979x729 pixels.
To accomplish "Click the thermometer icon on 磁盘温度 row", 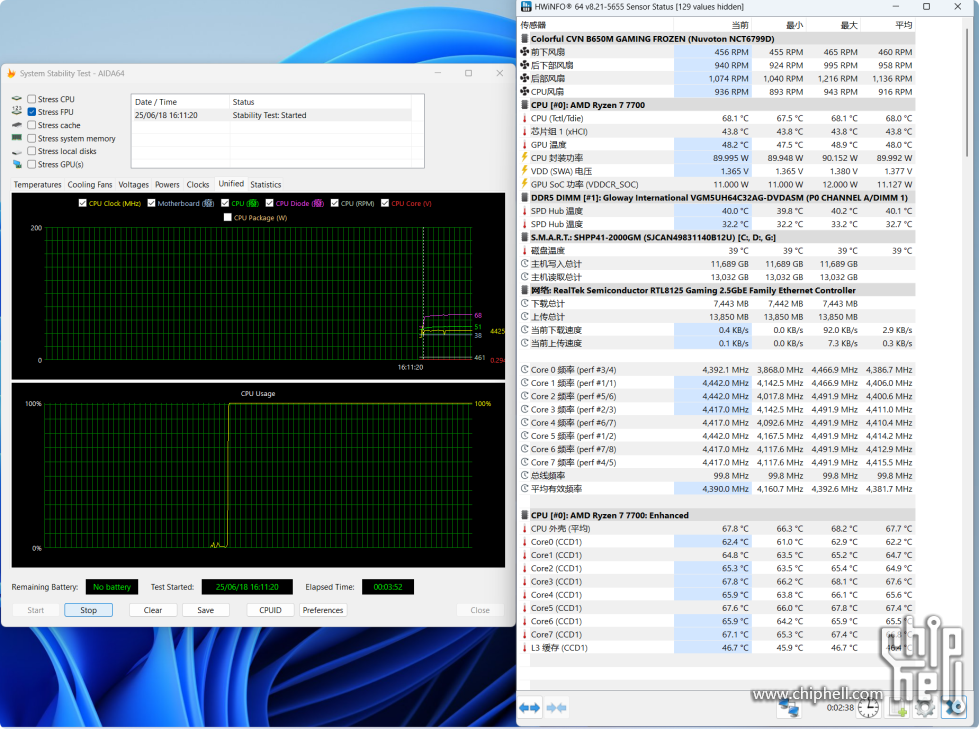I will [x=524, y=250].
